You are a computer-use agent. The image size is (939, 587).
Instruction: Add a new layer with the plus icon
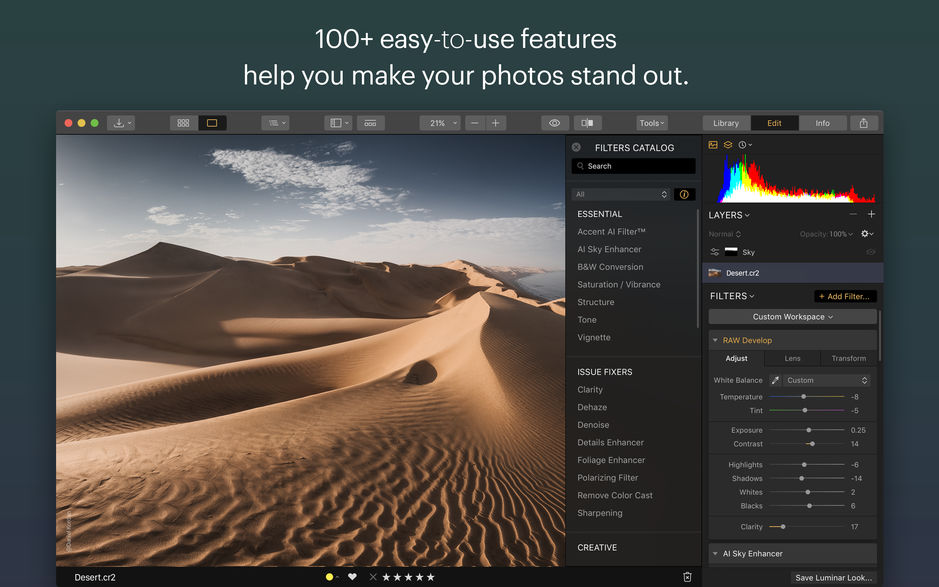[871, 214]
